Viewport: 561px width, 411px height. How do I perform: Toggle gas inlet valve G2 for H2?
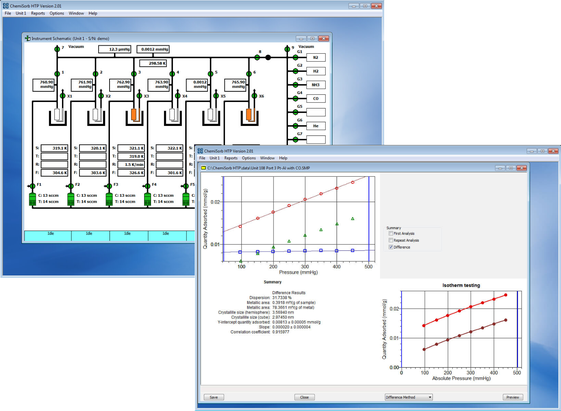[296, 71]
